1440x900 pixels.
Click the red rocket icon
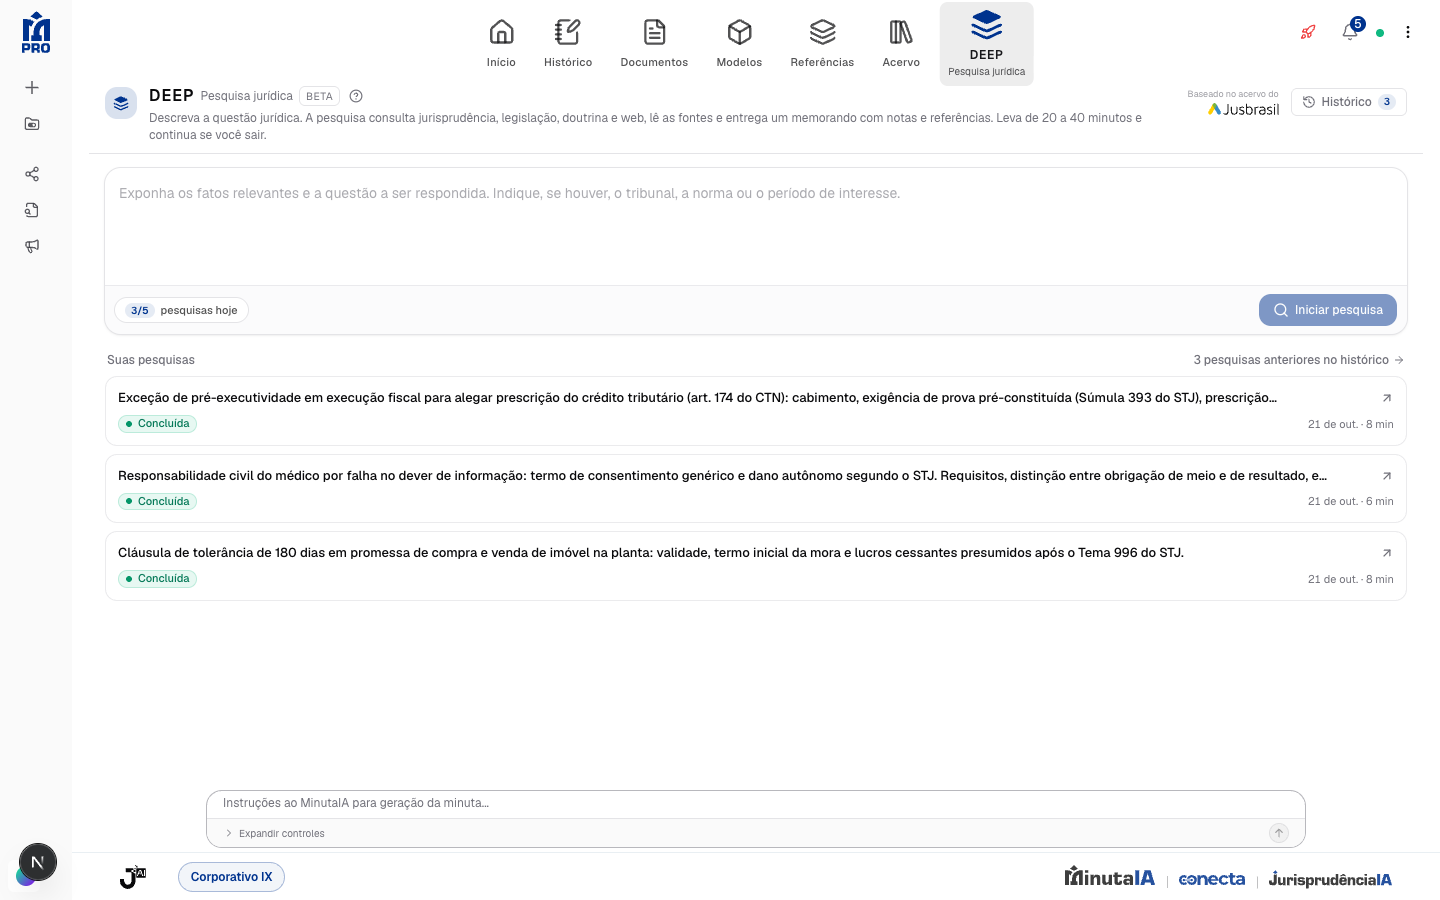click(1308, 32)
